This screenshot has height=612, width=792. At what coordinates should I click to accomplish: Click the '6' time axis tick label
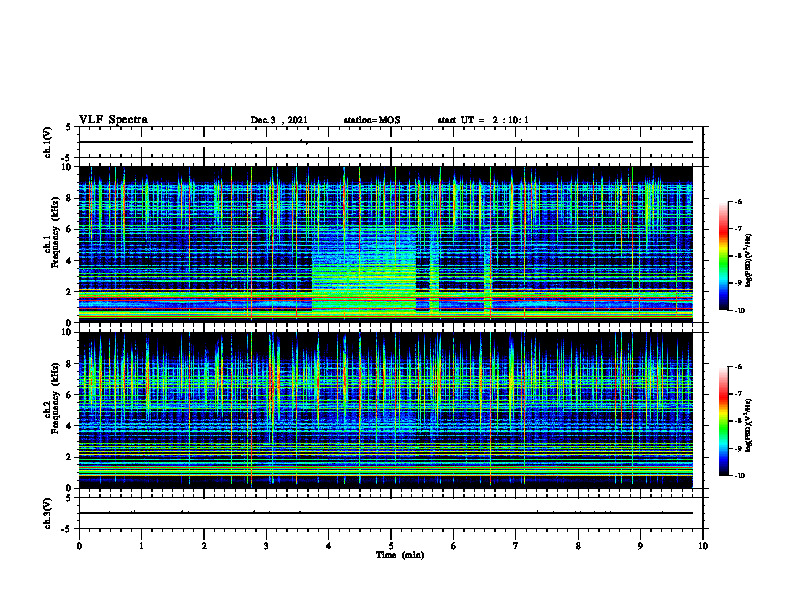(x=453, y=546)
